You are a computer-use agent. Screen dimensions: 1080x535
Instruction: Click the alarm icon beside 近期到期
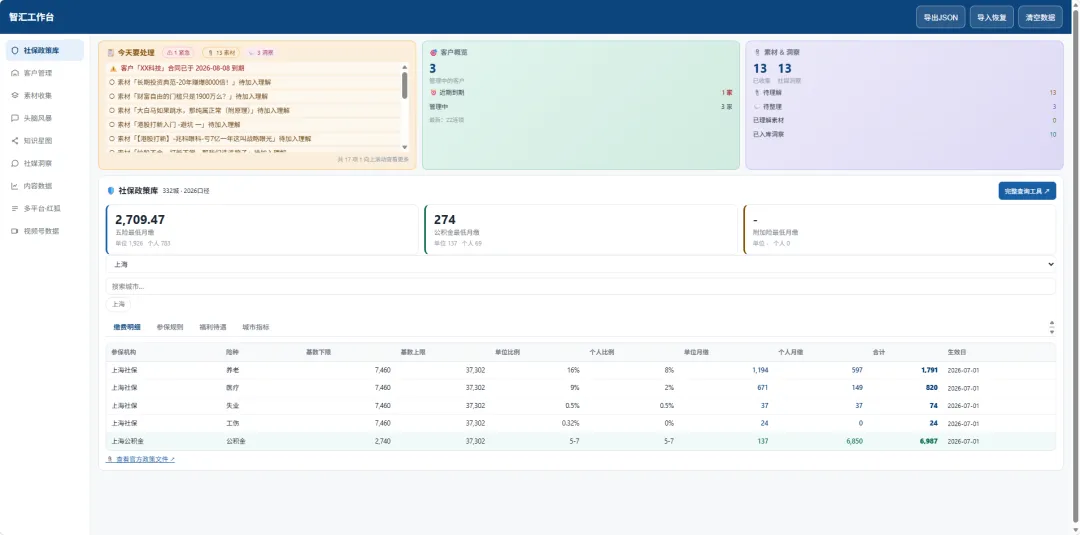coord(433,92)
